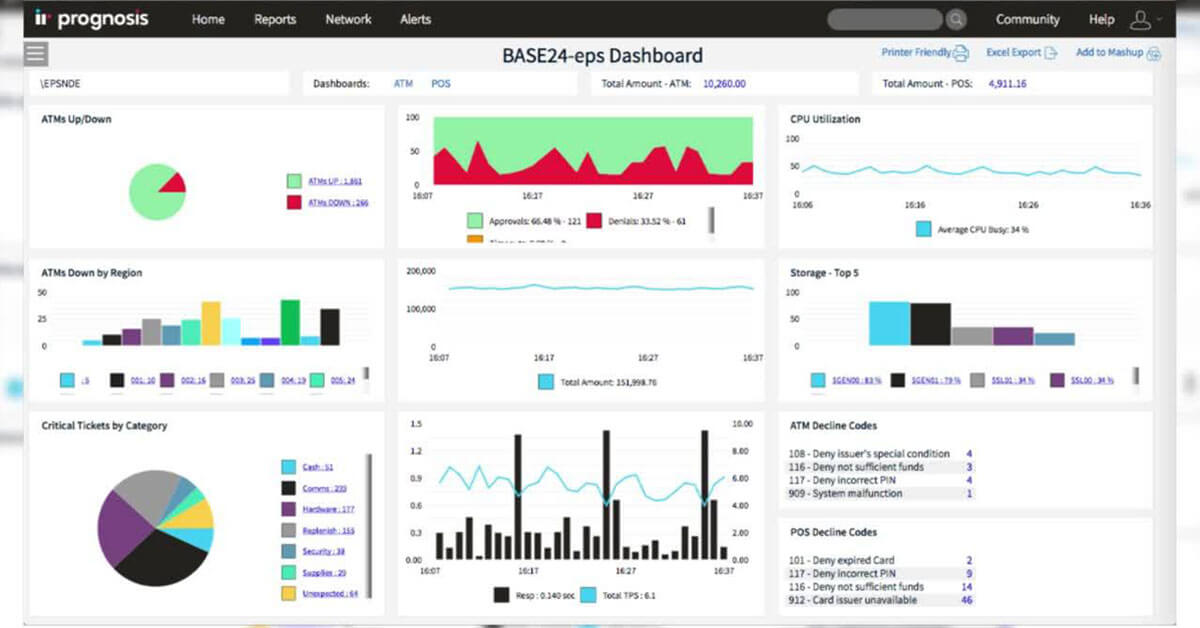This screenshot has height=628, width=1200.
Task: Open the user profile icon
Action: [x=1140, y=20]
